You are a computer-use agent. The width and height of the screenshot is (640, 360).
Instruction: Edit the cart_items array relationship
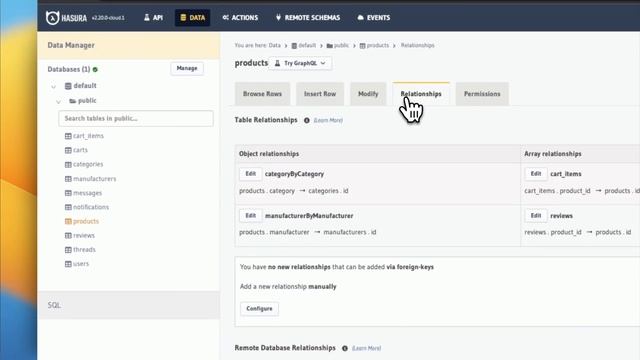(x=536, y=174)
